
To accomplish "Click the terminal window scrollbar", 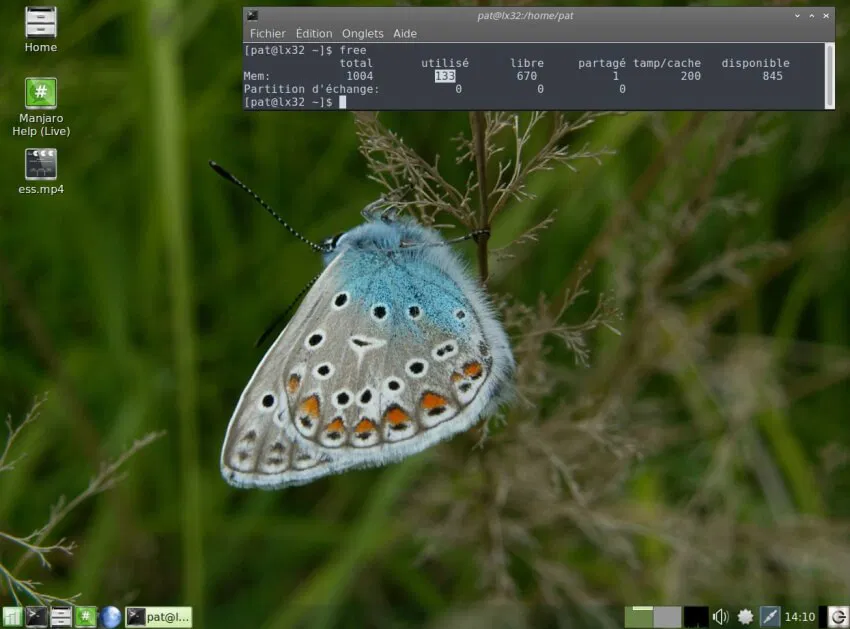I will pyautogui.click(x=831, y=75).
